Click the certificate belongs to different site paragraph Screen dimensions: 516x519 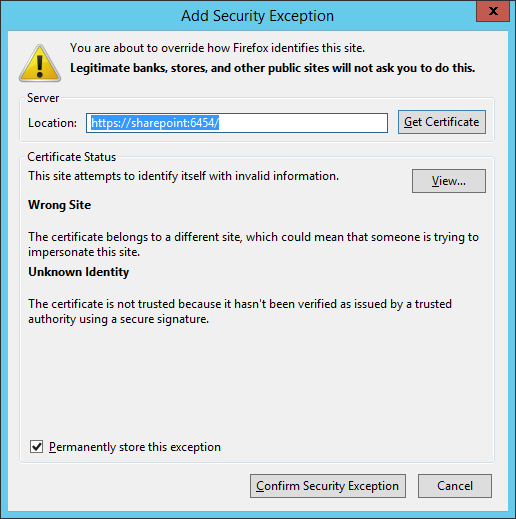click(x=253, y=244)
